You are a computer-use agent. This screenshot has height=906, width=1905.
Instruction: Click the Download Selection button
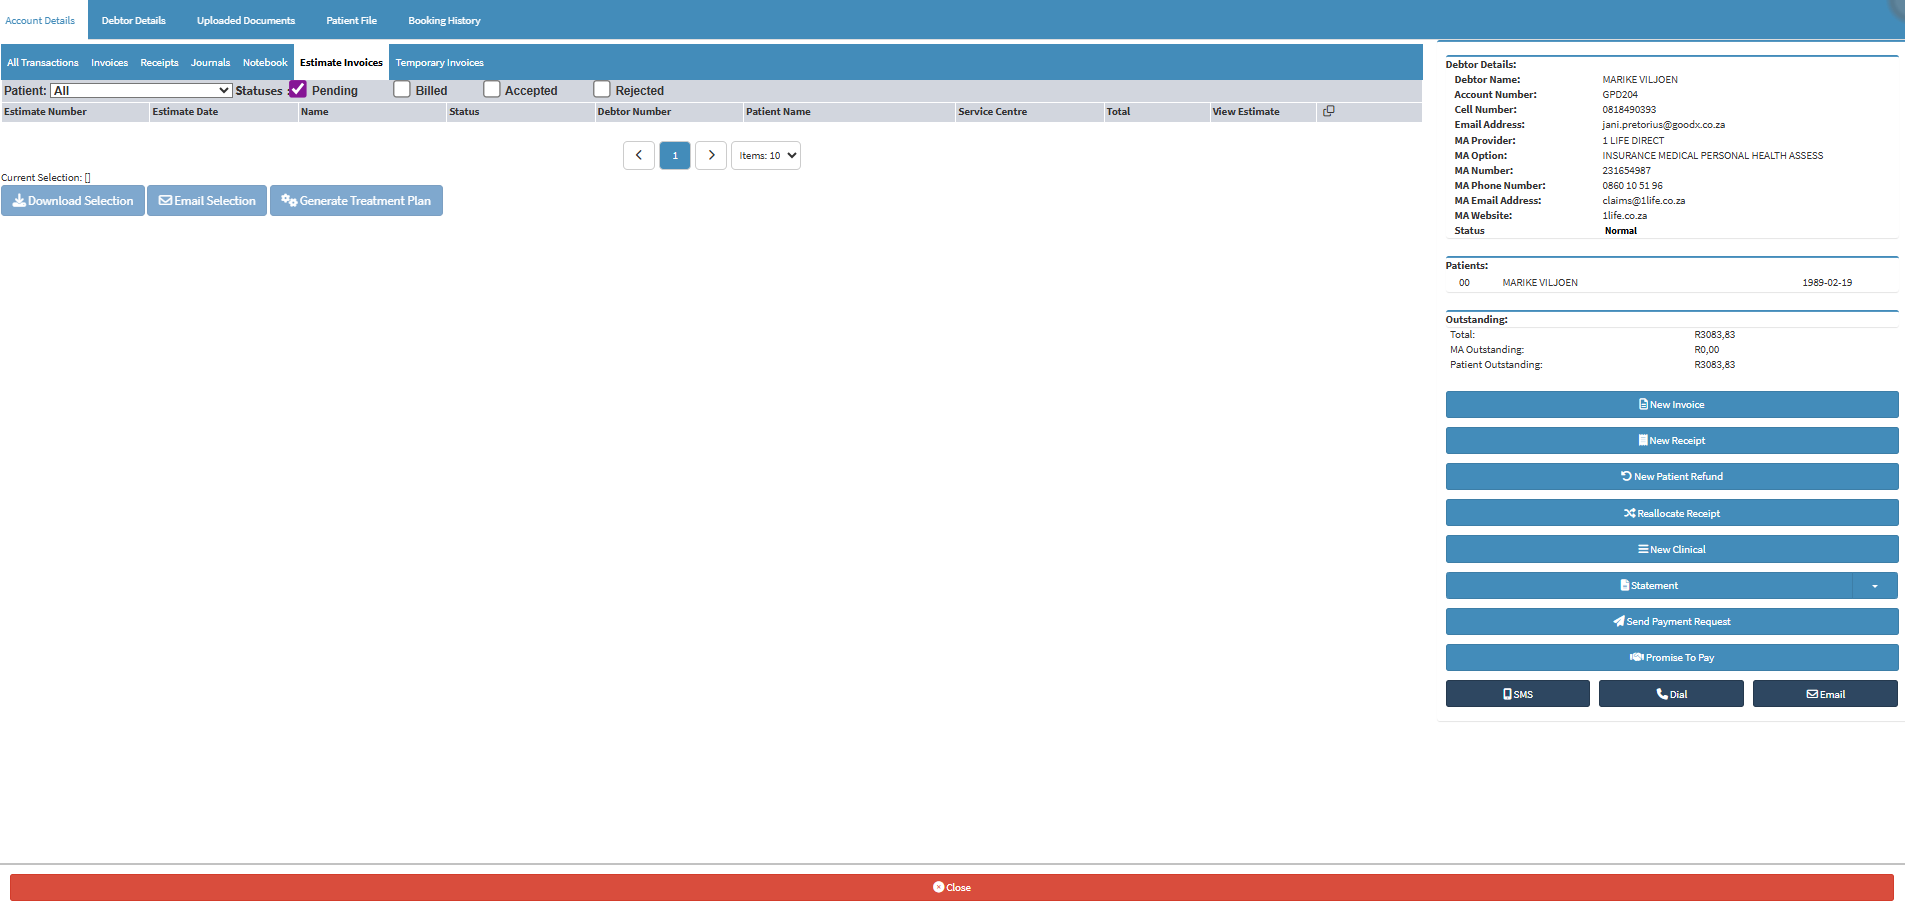click(x=73, y=201)
